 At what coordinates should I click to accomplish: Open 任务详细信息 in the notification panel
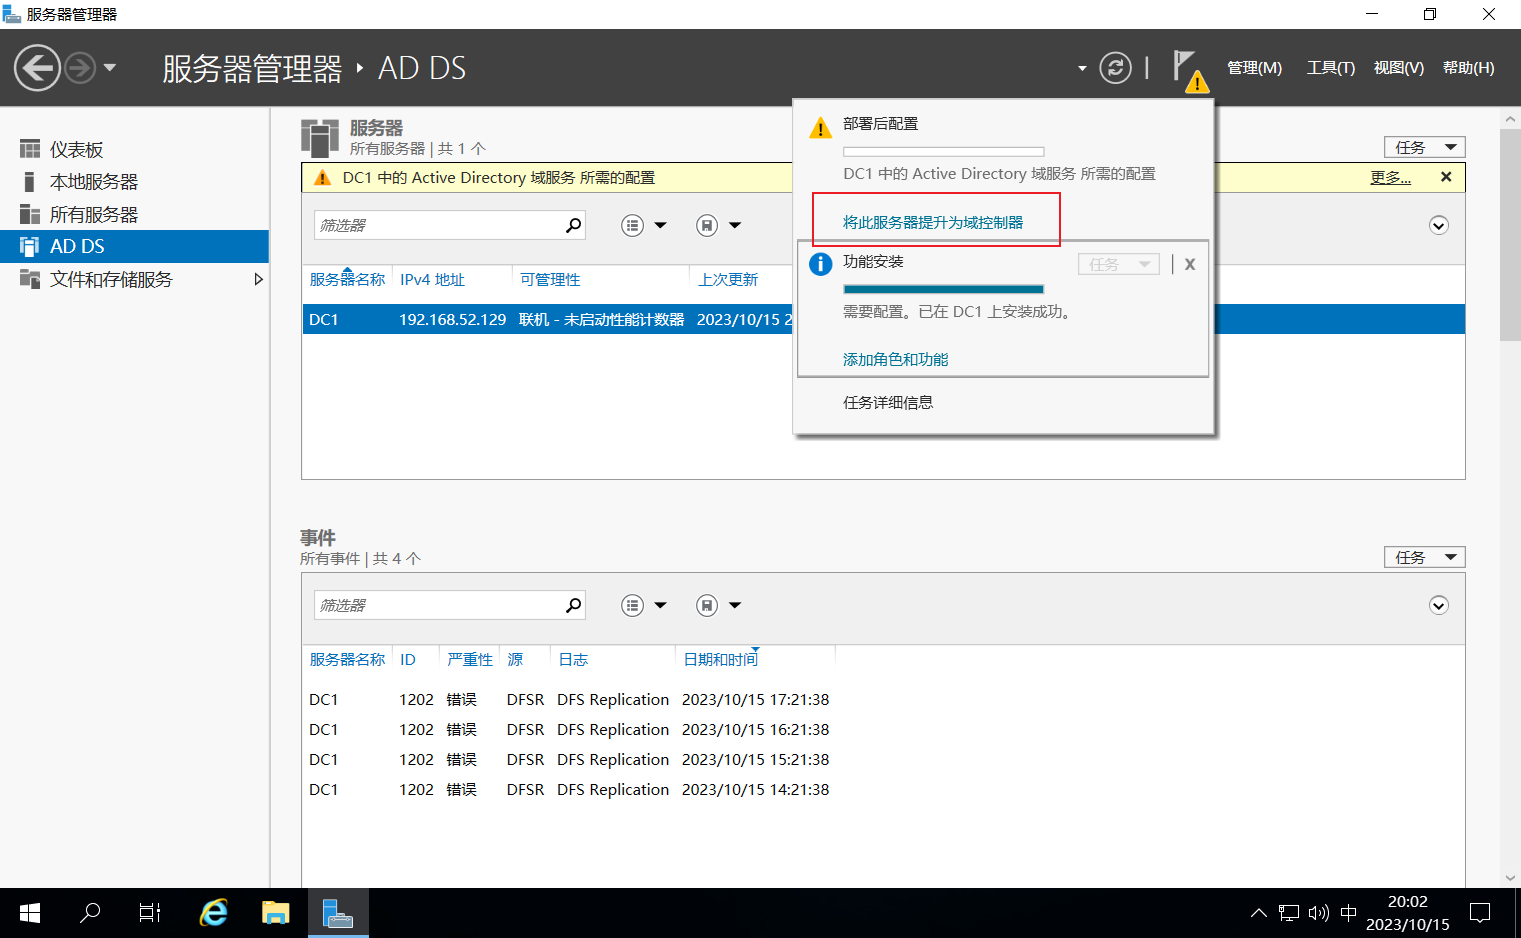pyautogui.click(x=888, y=402)
